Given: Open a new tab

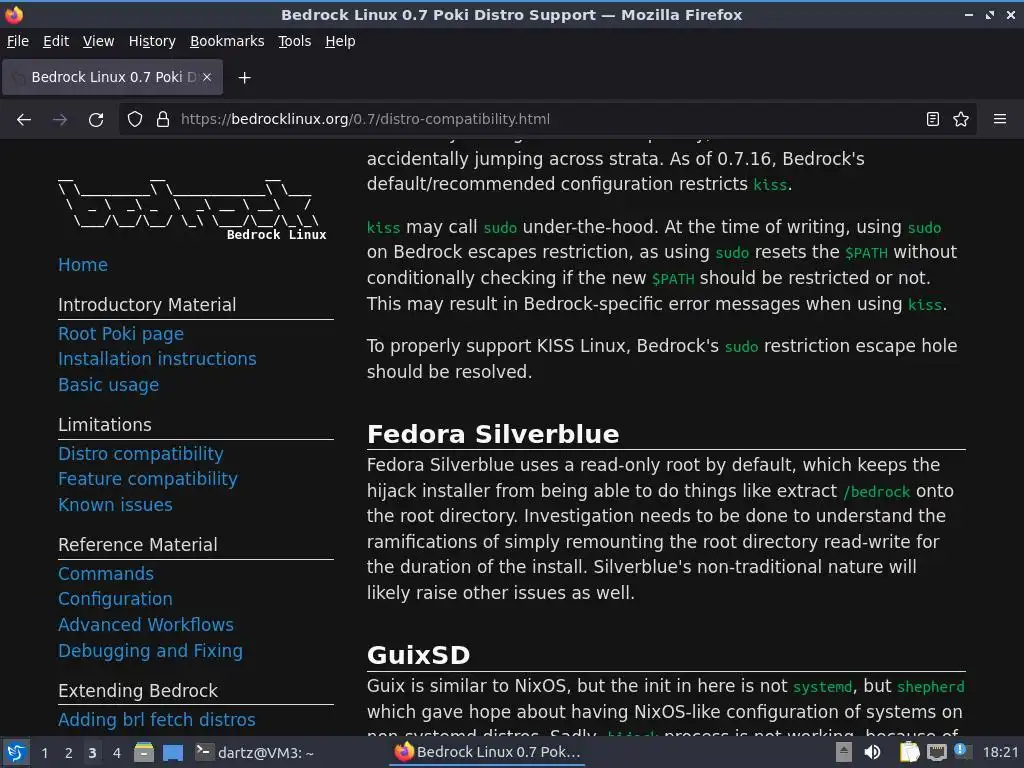Looking at the screenshot, I should [244, 78].
